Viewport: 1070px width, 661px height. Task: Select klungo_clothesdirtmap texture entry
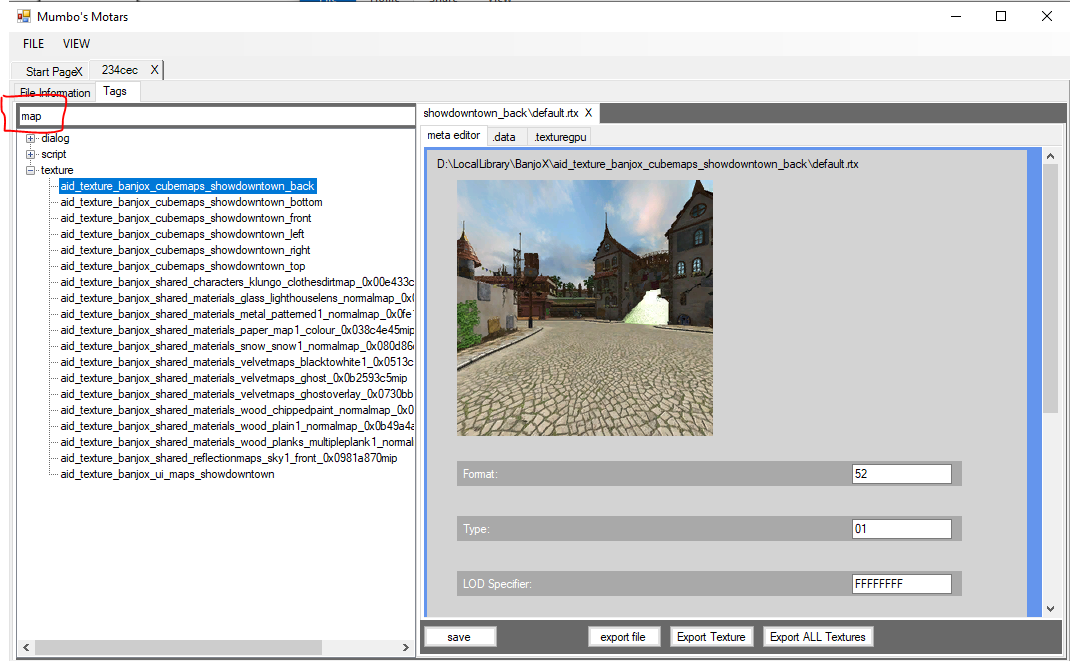[237, 282]
